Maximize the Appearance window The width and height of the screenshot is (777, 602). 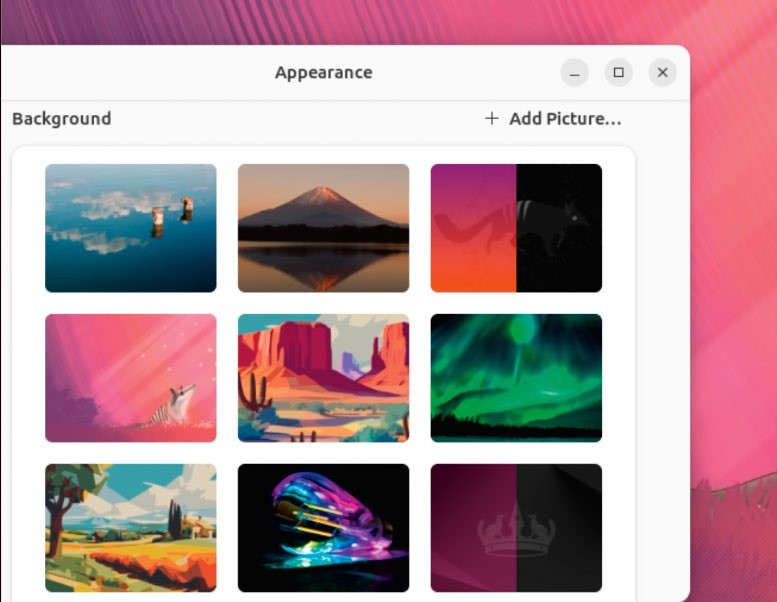click(618, 73)
